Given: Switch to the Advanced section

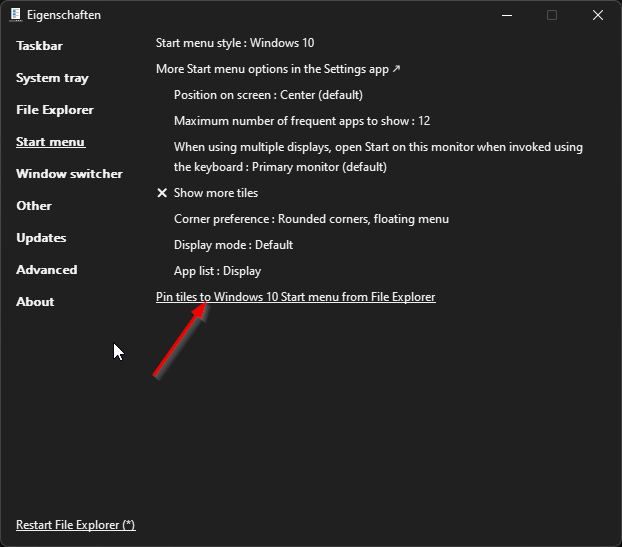Looking at the screenshot, I should tap(46, 270).
